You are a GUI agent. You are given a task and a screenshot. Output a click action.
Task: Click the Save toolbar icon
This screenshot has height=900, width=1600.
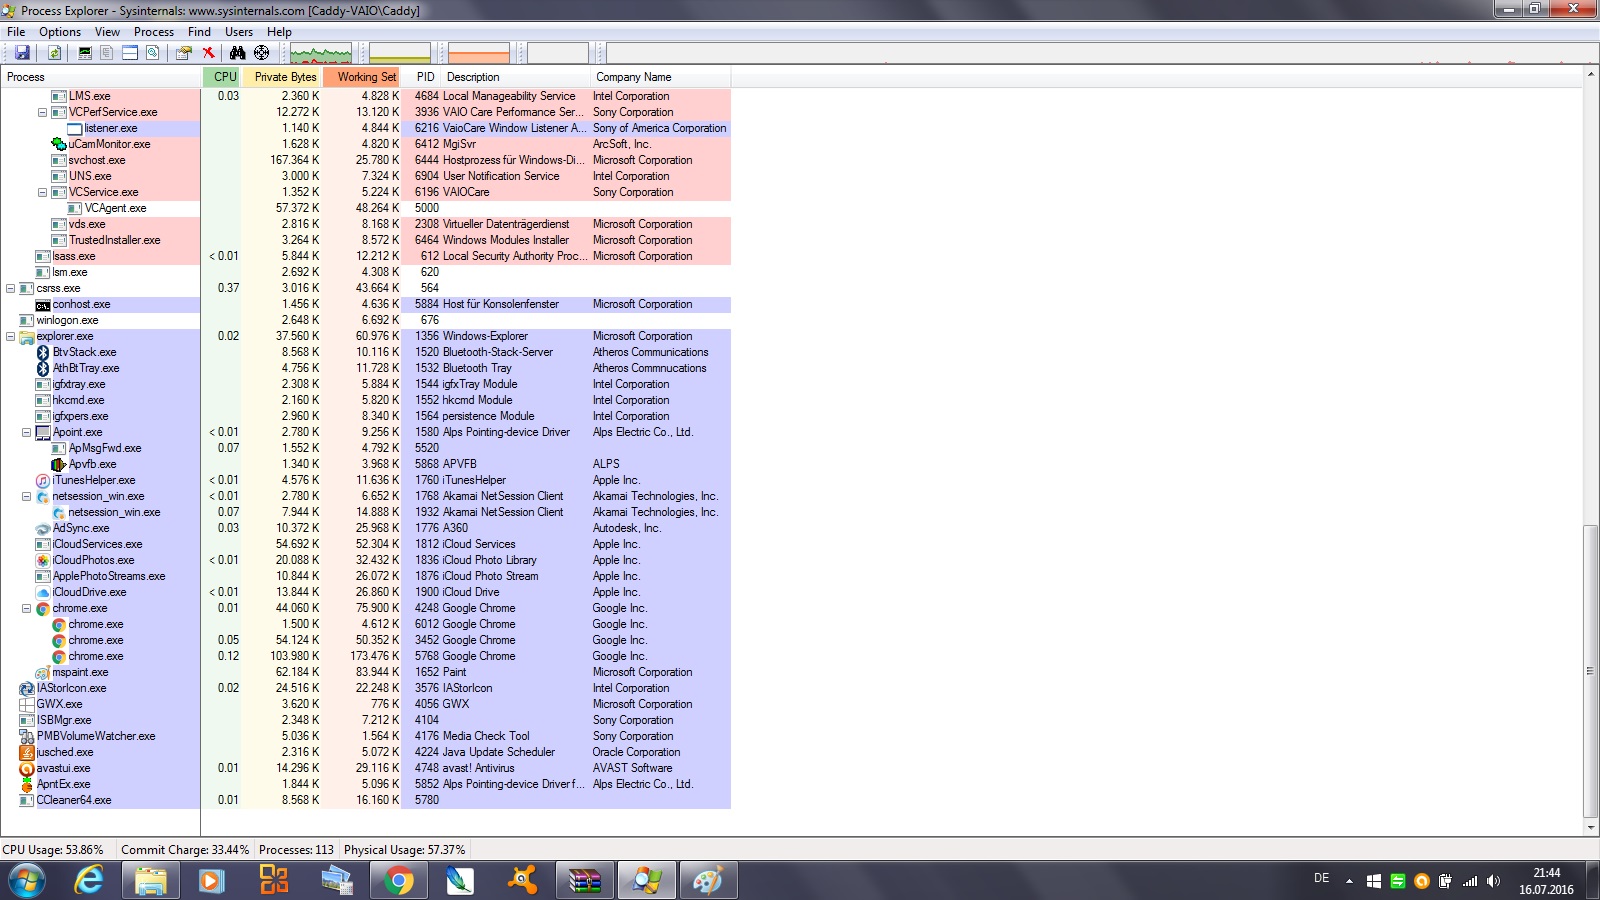[22, 53]
